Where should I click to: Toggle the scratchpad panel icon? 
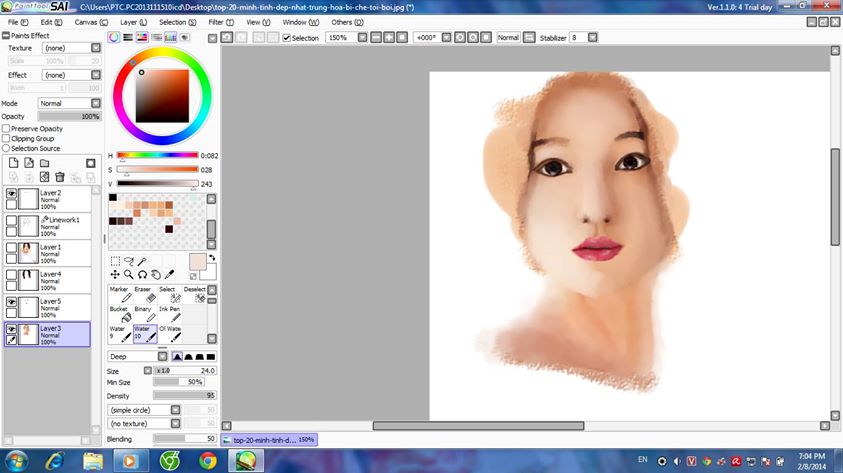185,37
